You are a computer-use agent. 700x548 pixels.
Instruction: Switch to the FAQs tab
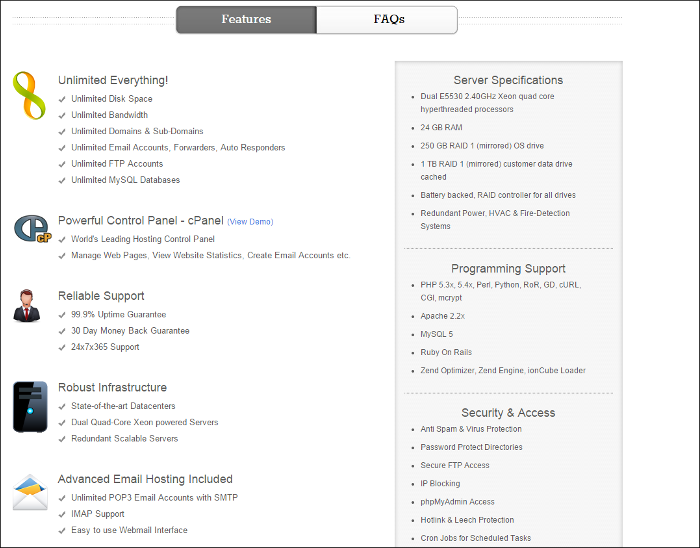[388, 19]
